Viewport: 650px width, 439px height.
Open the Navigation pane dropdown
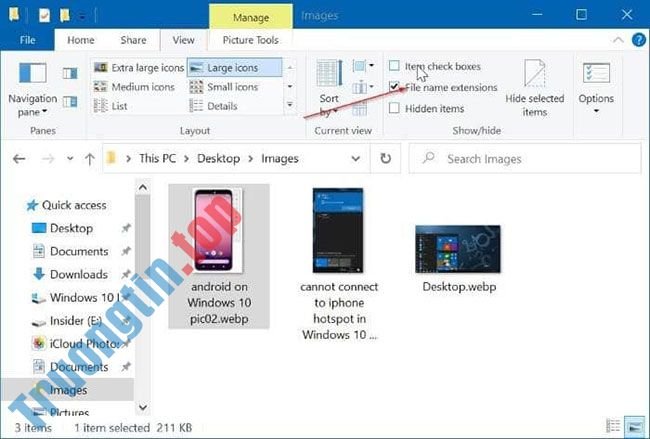click(33, 90)
